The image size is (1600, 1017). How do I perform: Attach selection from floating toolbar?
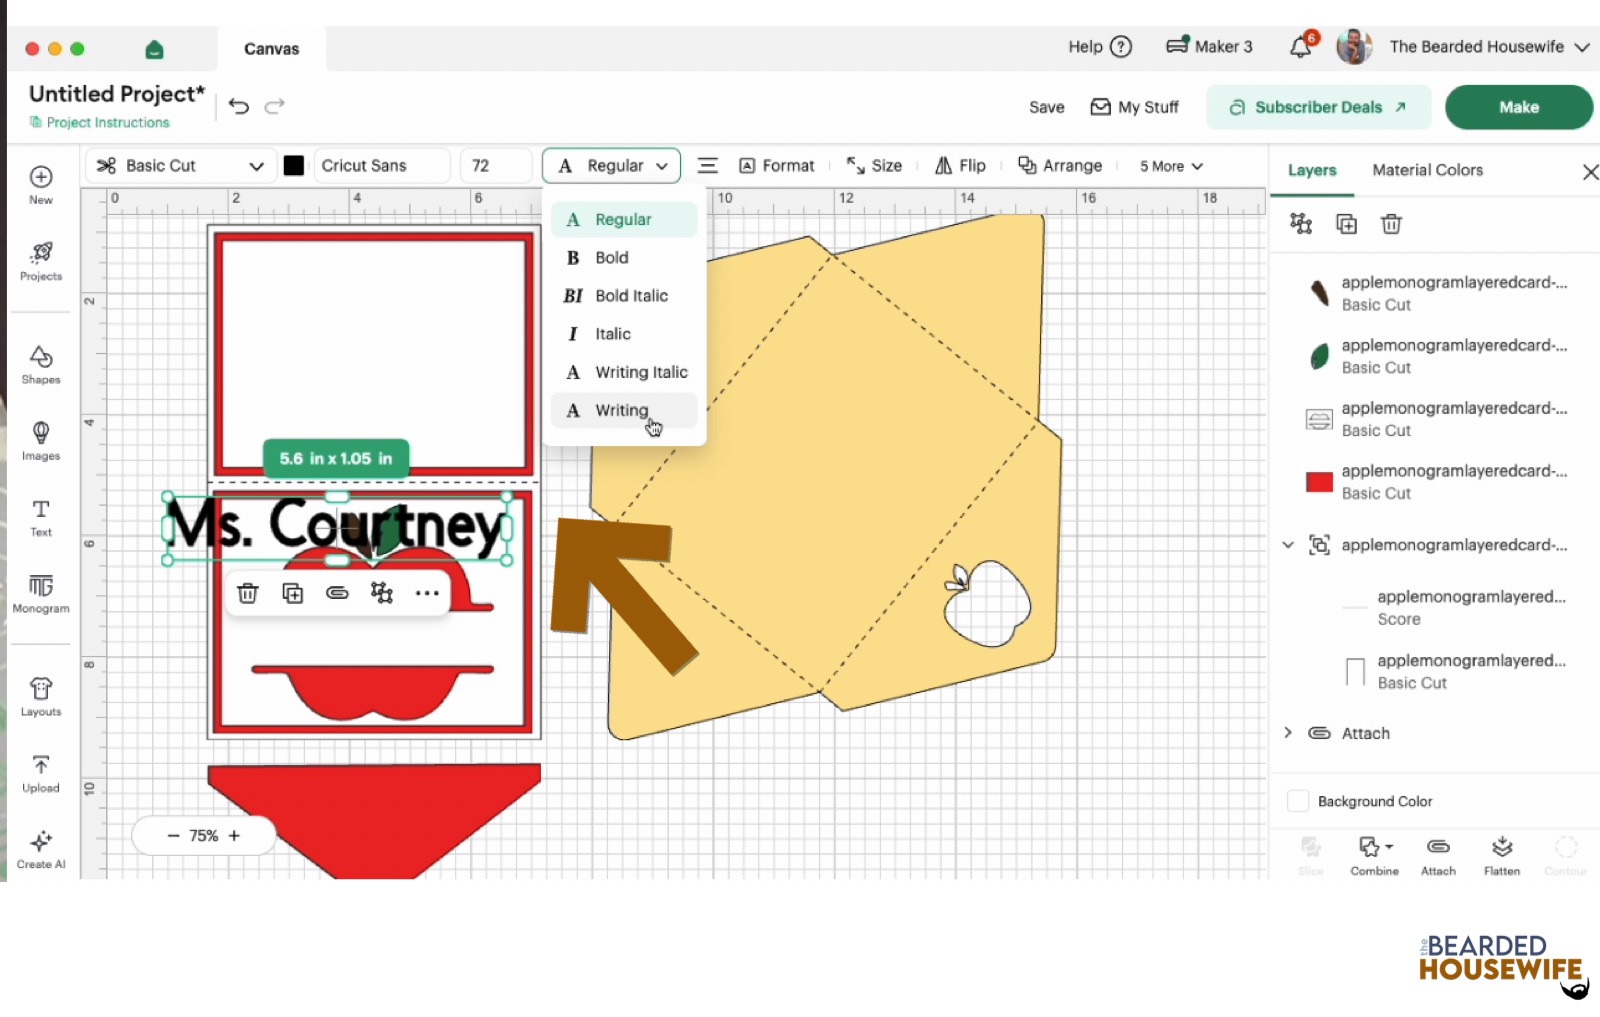tap(338, 593)
